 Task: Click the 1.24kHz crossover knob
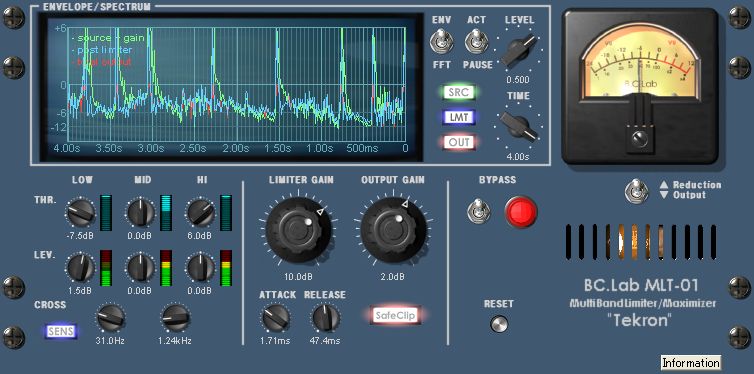(176, 318)
